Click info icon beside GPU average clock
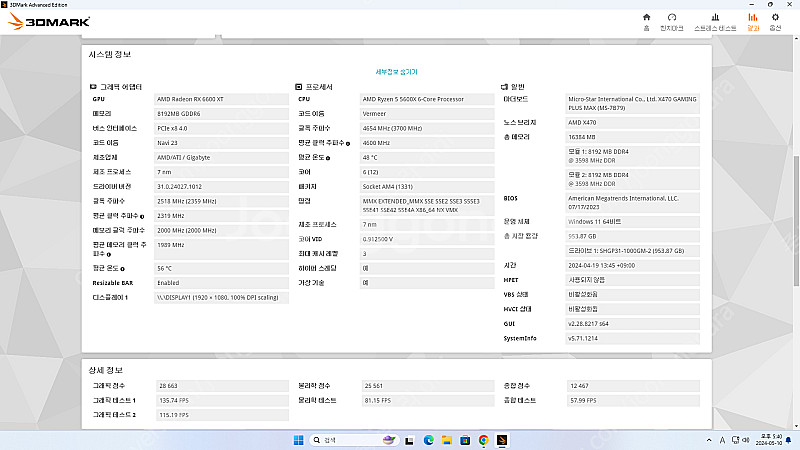 pos(142,216)
